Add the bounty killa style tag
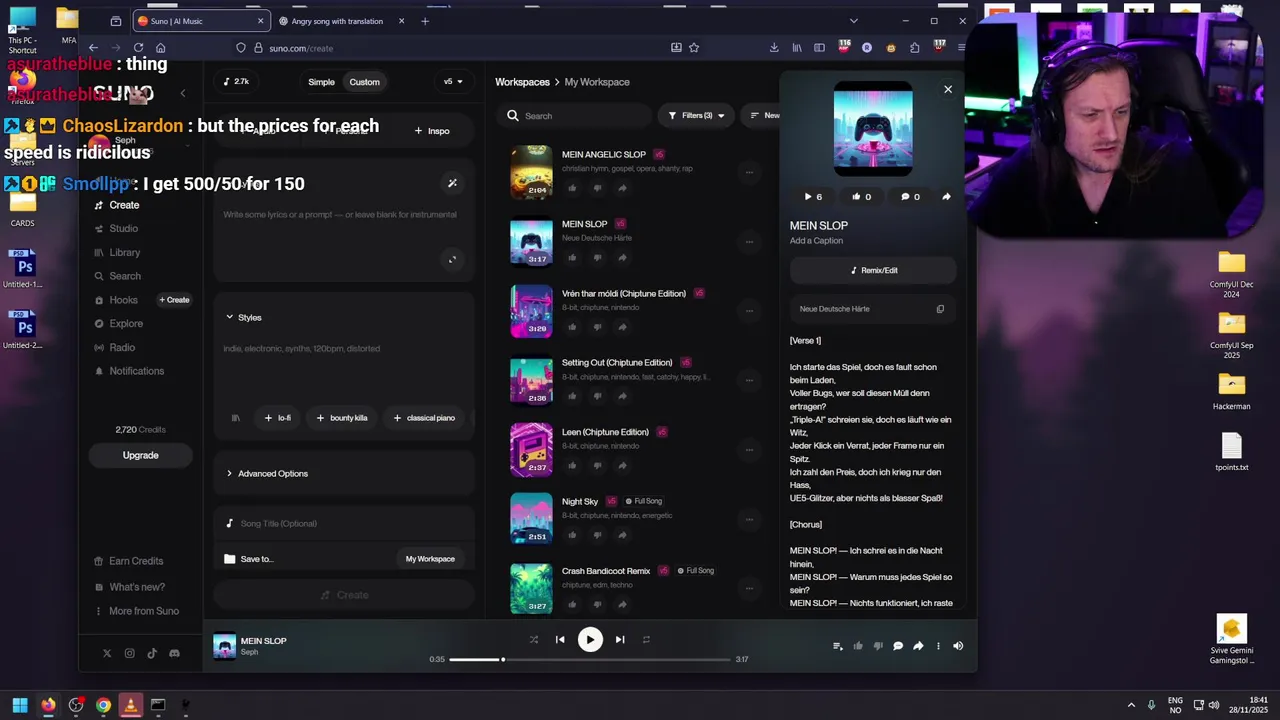This screenshot has height=720, width=1280. (342, 418)
